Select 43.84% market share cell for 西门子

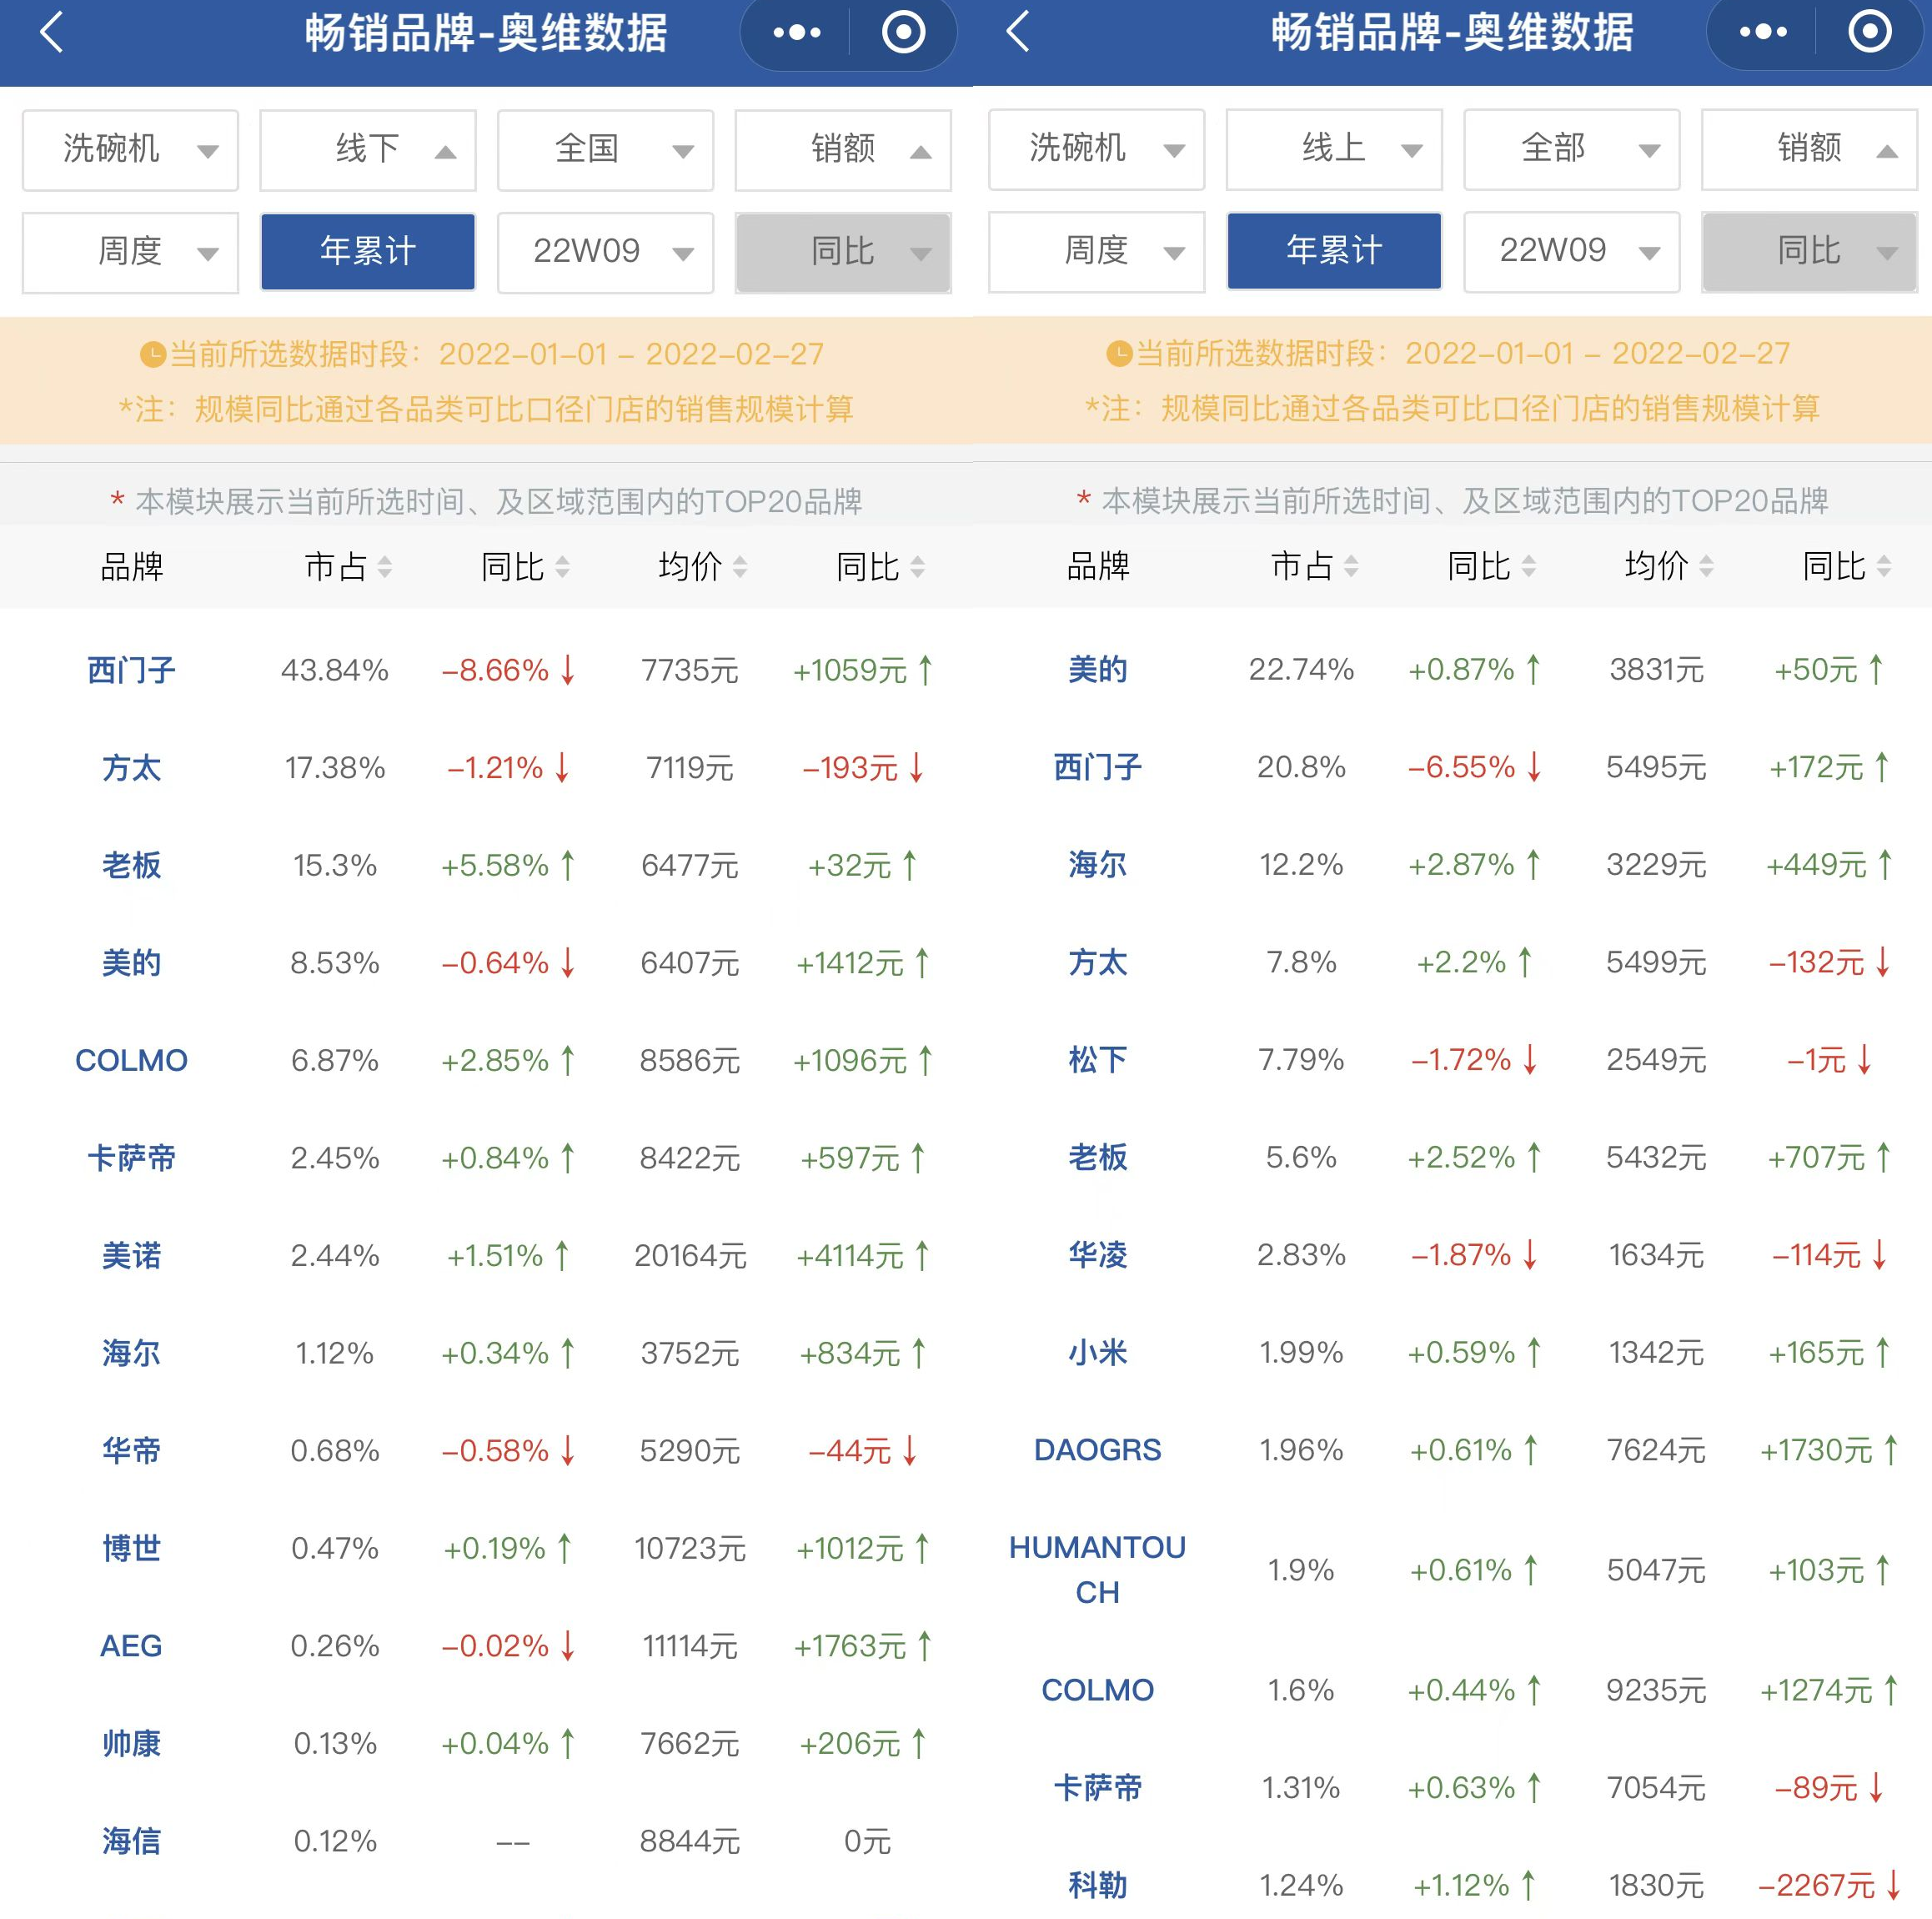(x=334, y=670)
